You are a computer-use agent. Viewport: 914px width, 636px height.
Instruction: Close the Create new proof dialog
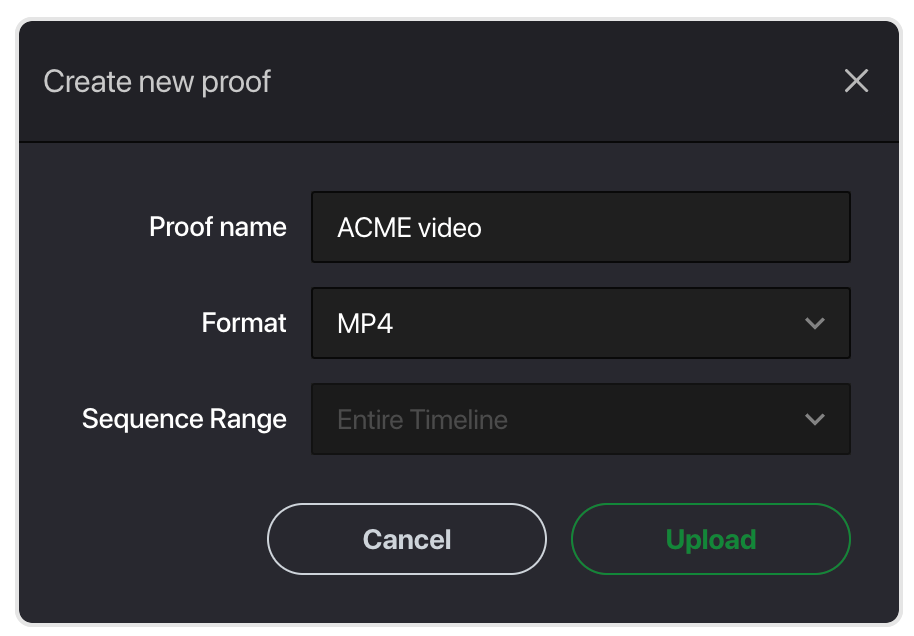click(856, 81)
